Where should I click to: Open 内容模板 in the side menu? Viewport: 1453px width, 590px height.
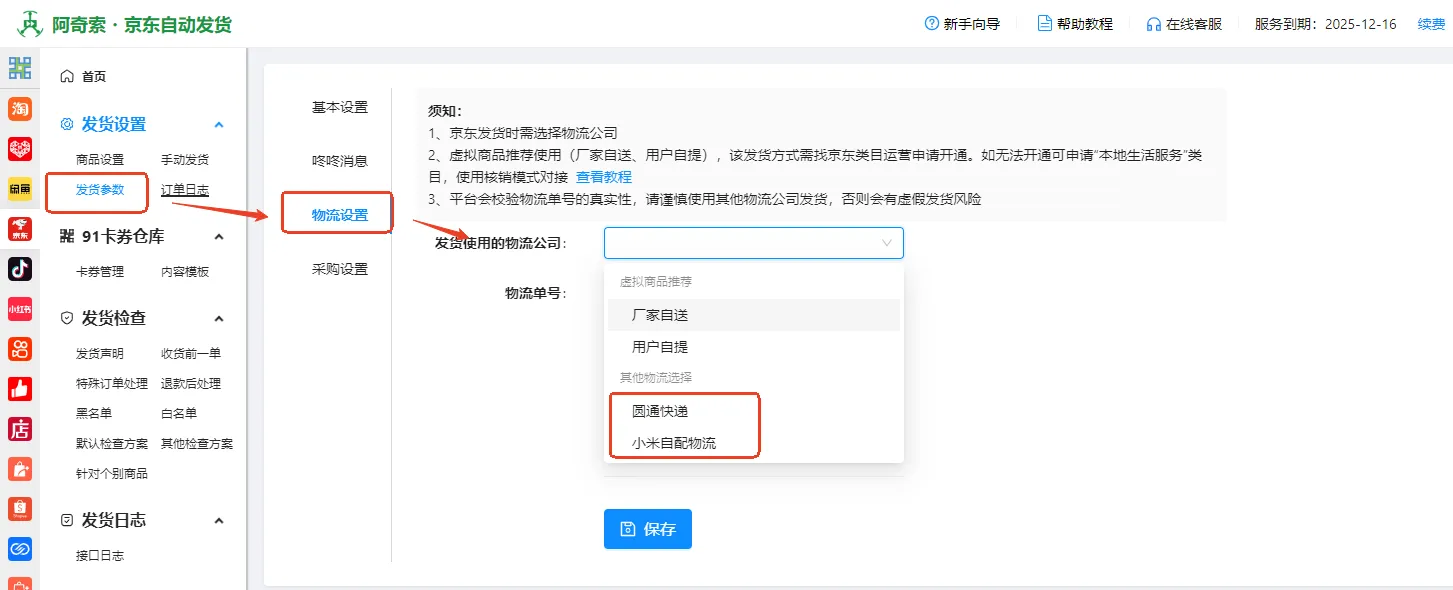tap(185, 272)
